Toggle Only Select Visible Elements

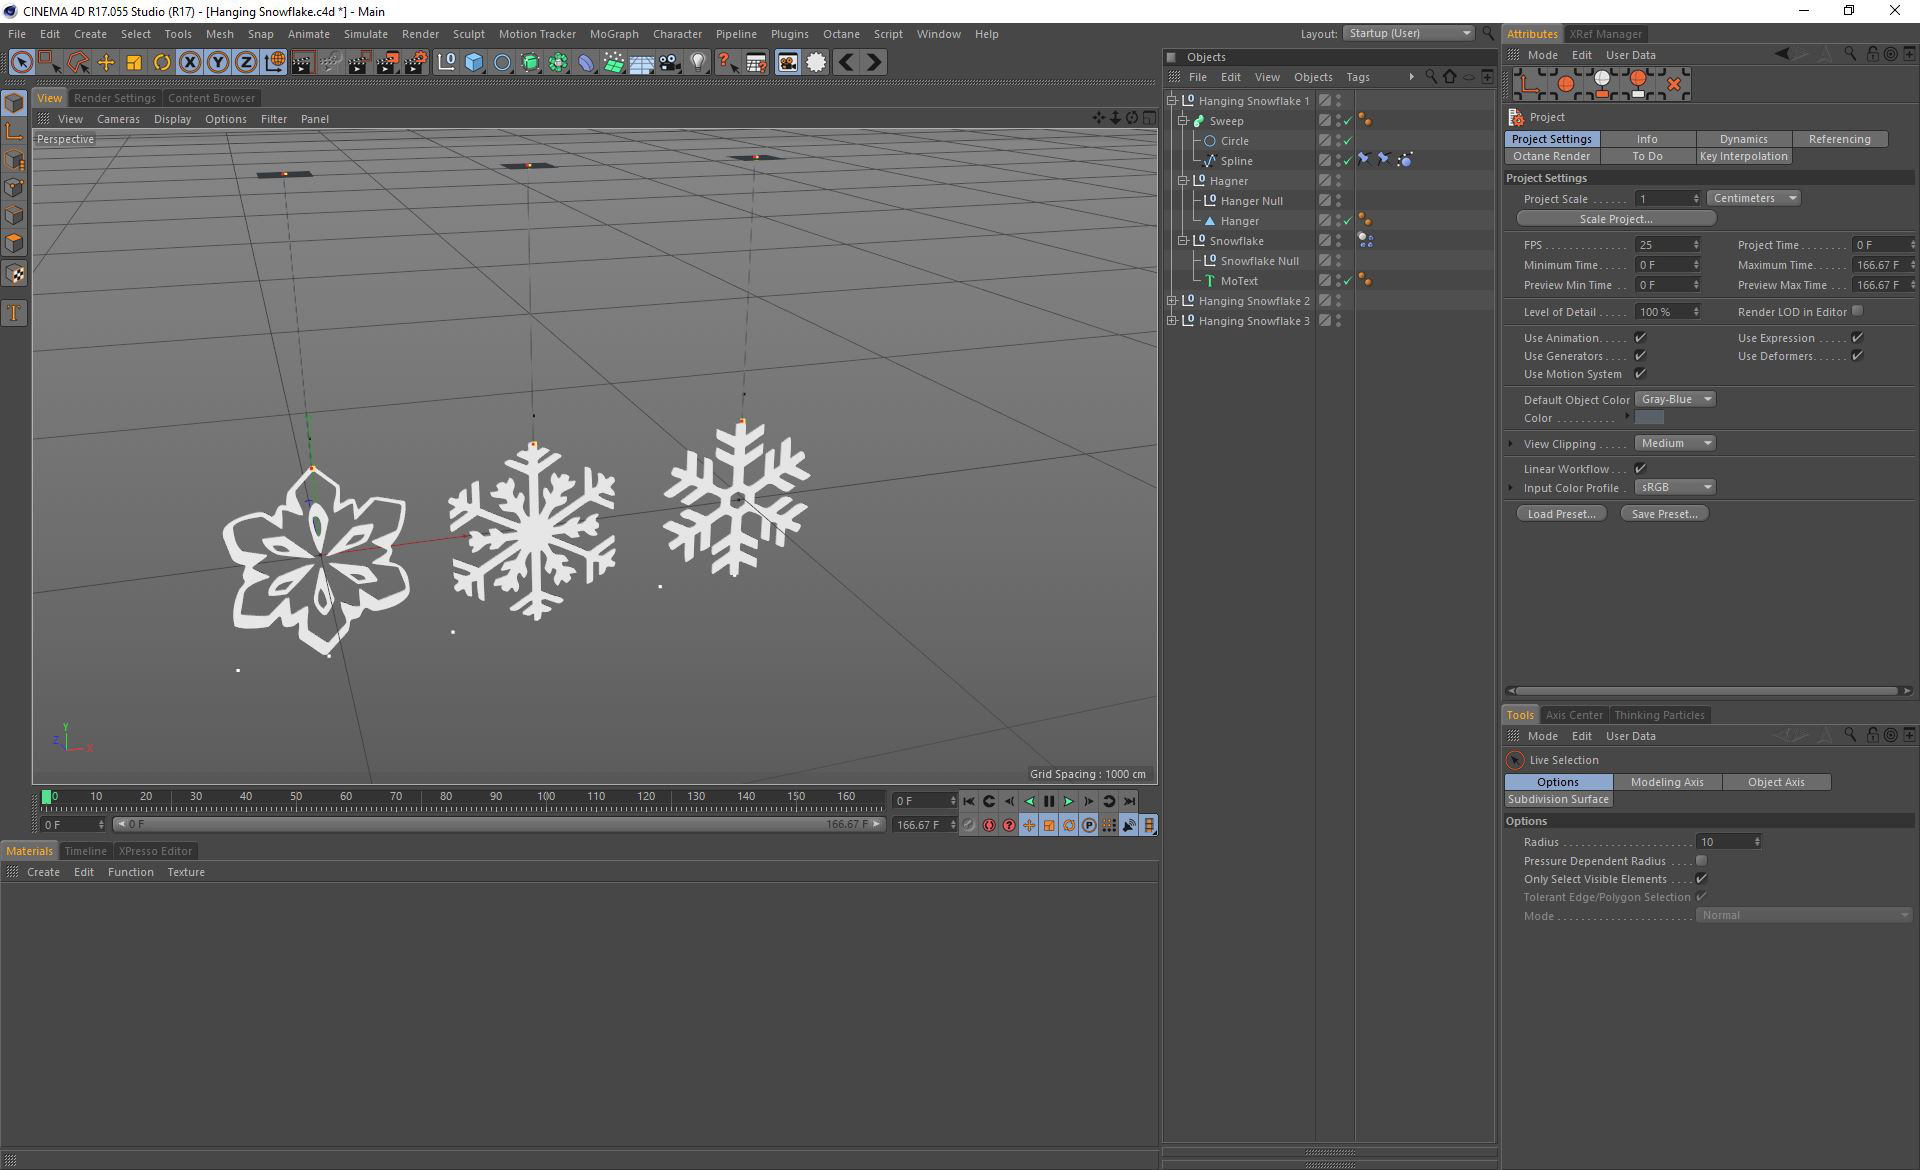click(1701, 879)
